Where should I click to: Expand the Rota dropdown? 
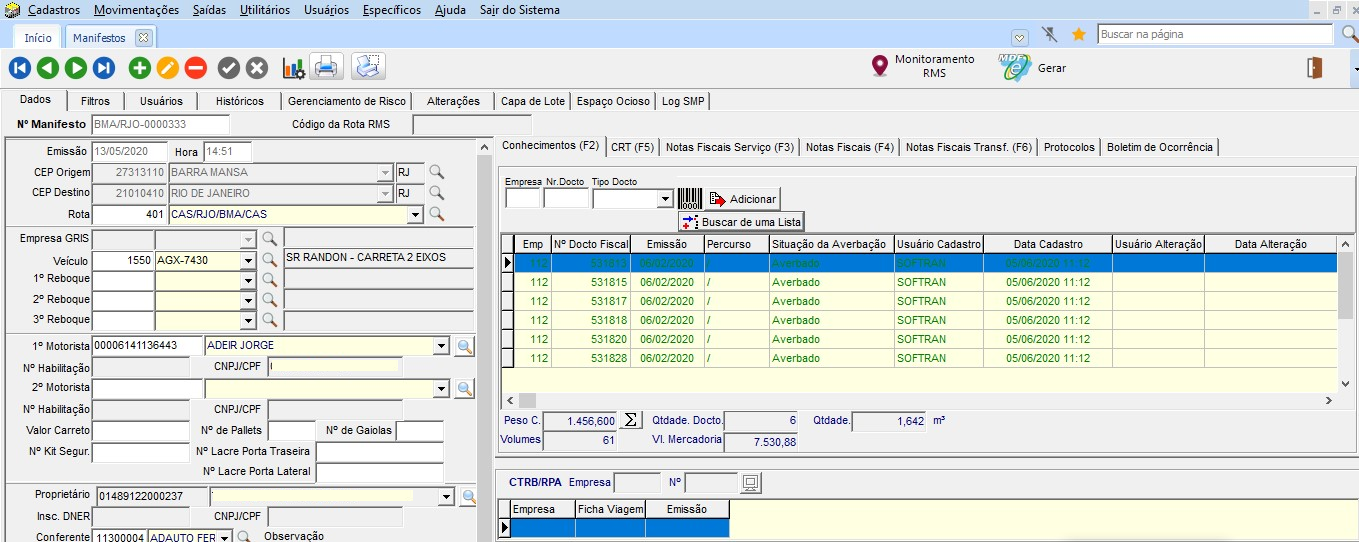(415, 214)
